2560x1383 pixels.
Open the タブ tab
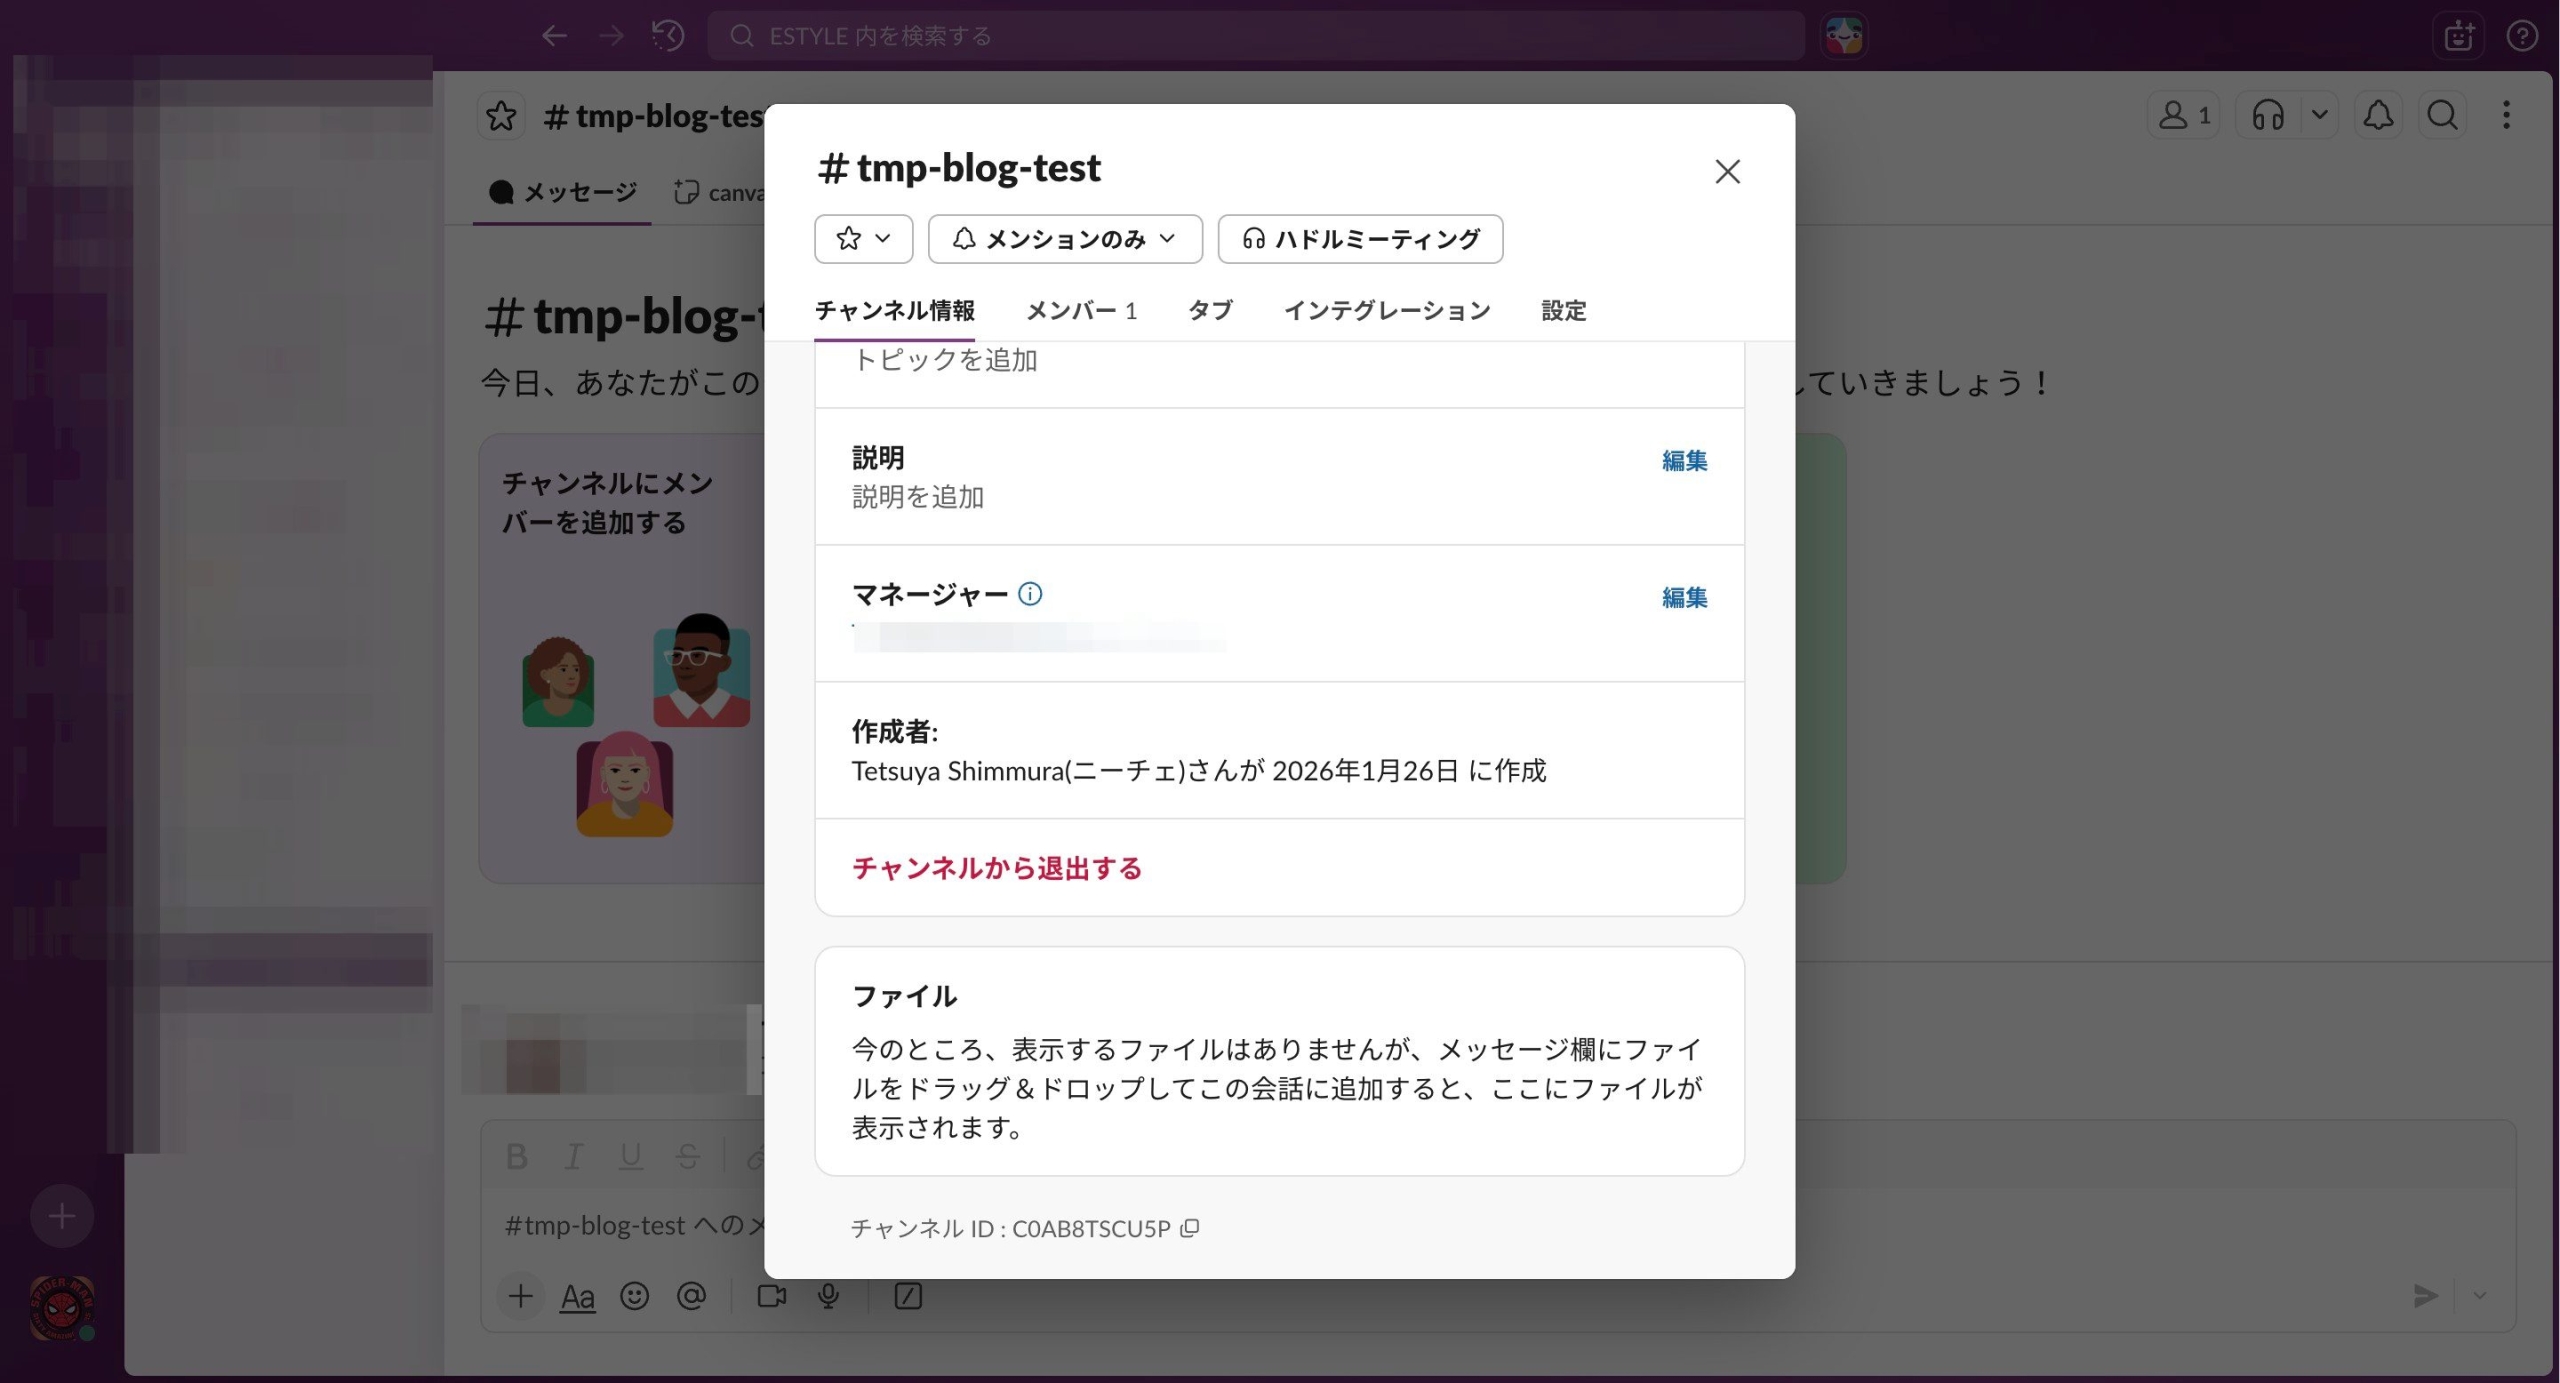point(1209,311)
